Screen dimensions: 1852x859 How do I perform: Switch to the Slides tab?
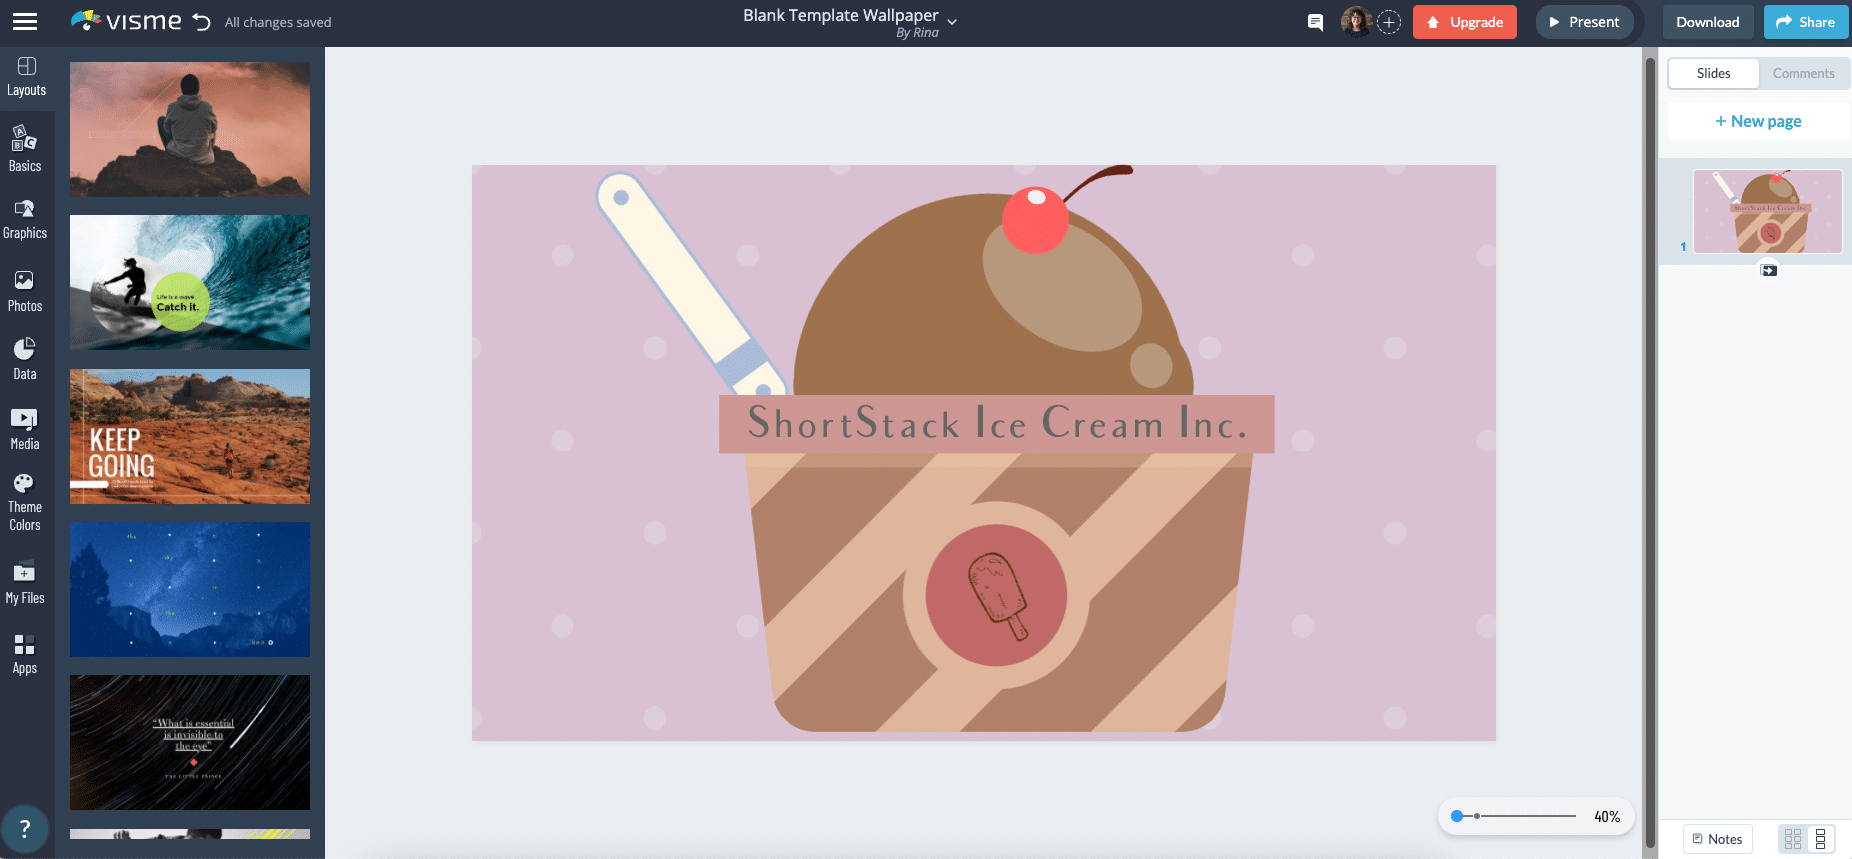1713,73
